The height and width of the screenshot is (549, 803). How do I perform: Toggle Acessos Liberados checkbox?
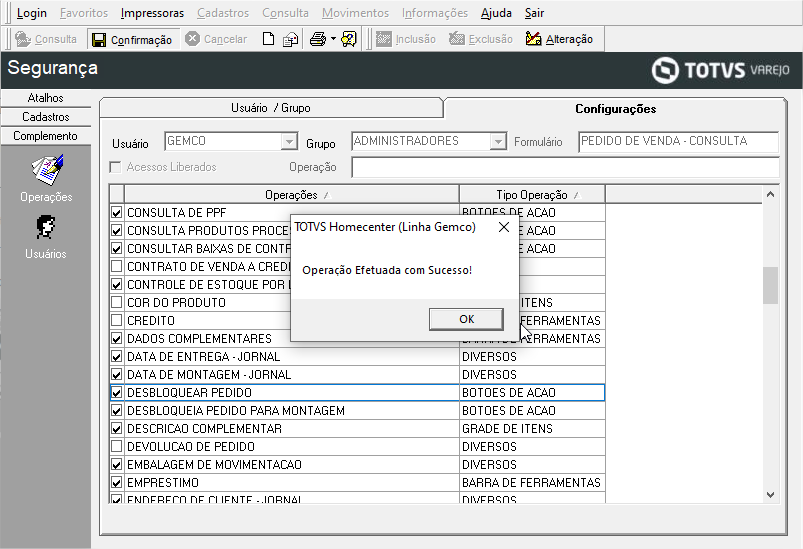(116, 167)
